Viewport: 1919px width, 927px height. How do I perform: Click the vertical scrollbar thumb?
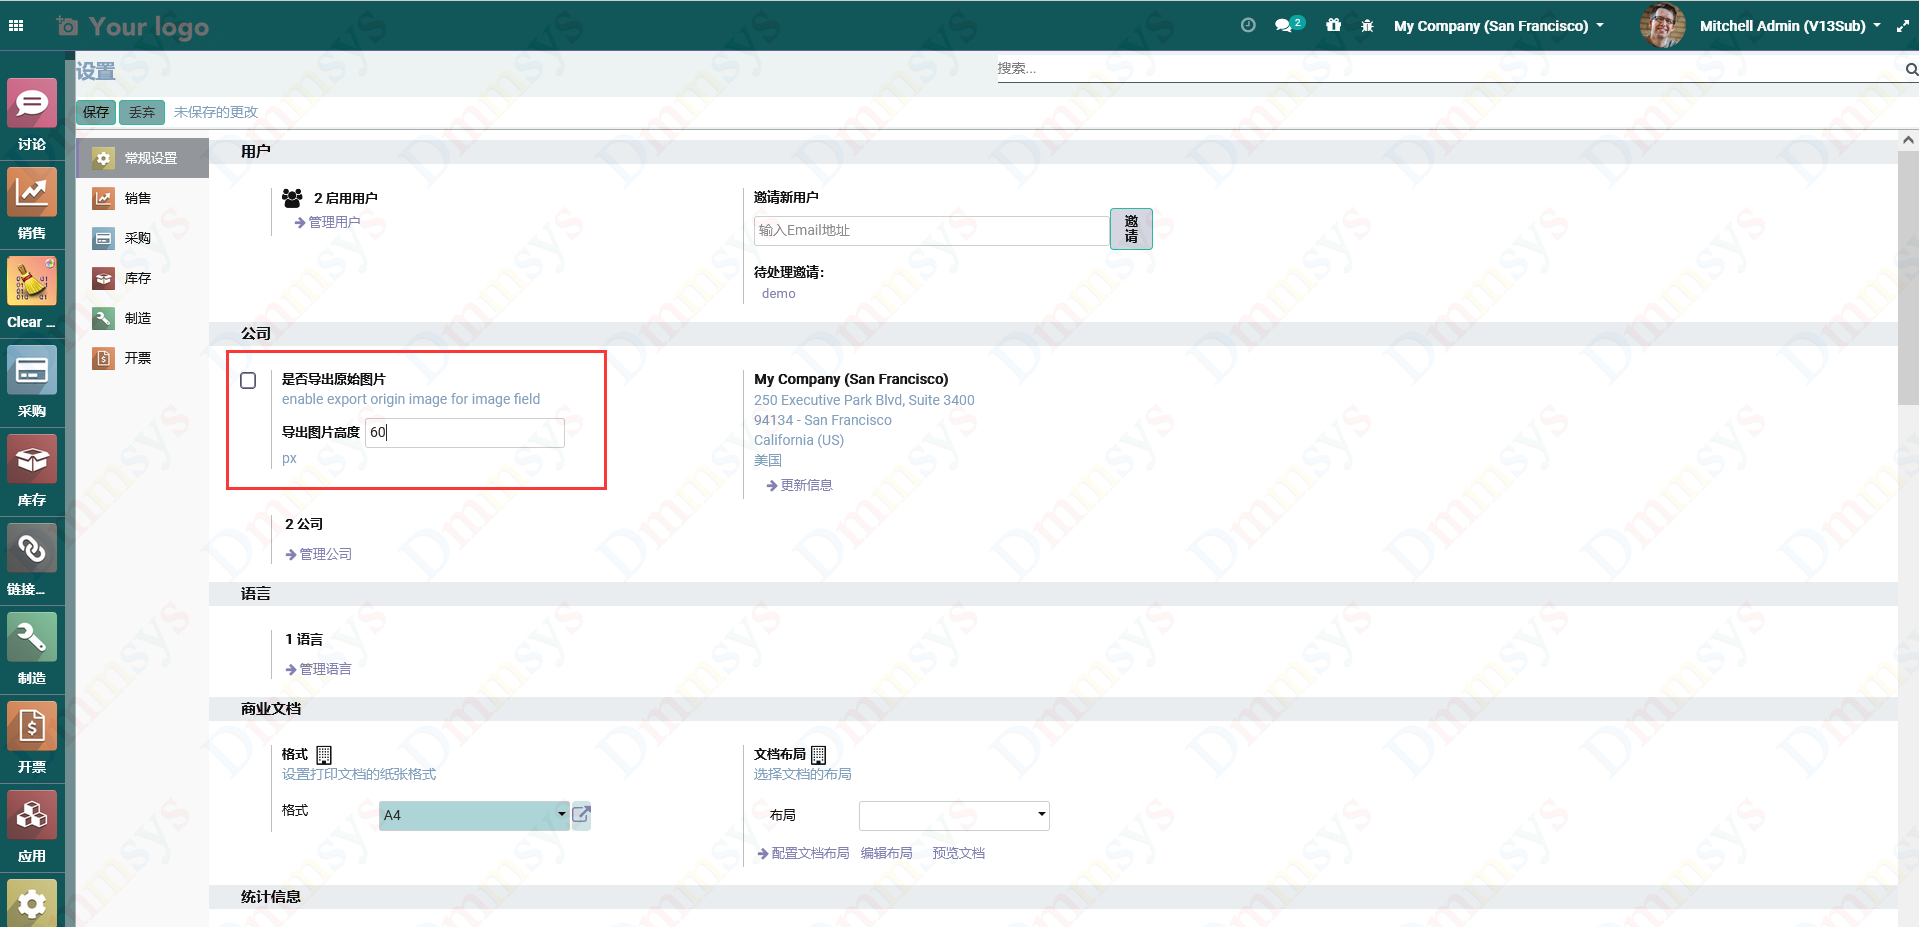[x=1908, y=278]
